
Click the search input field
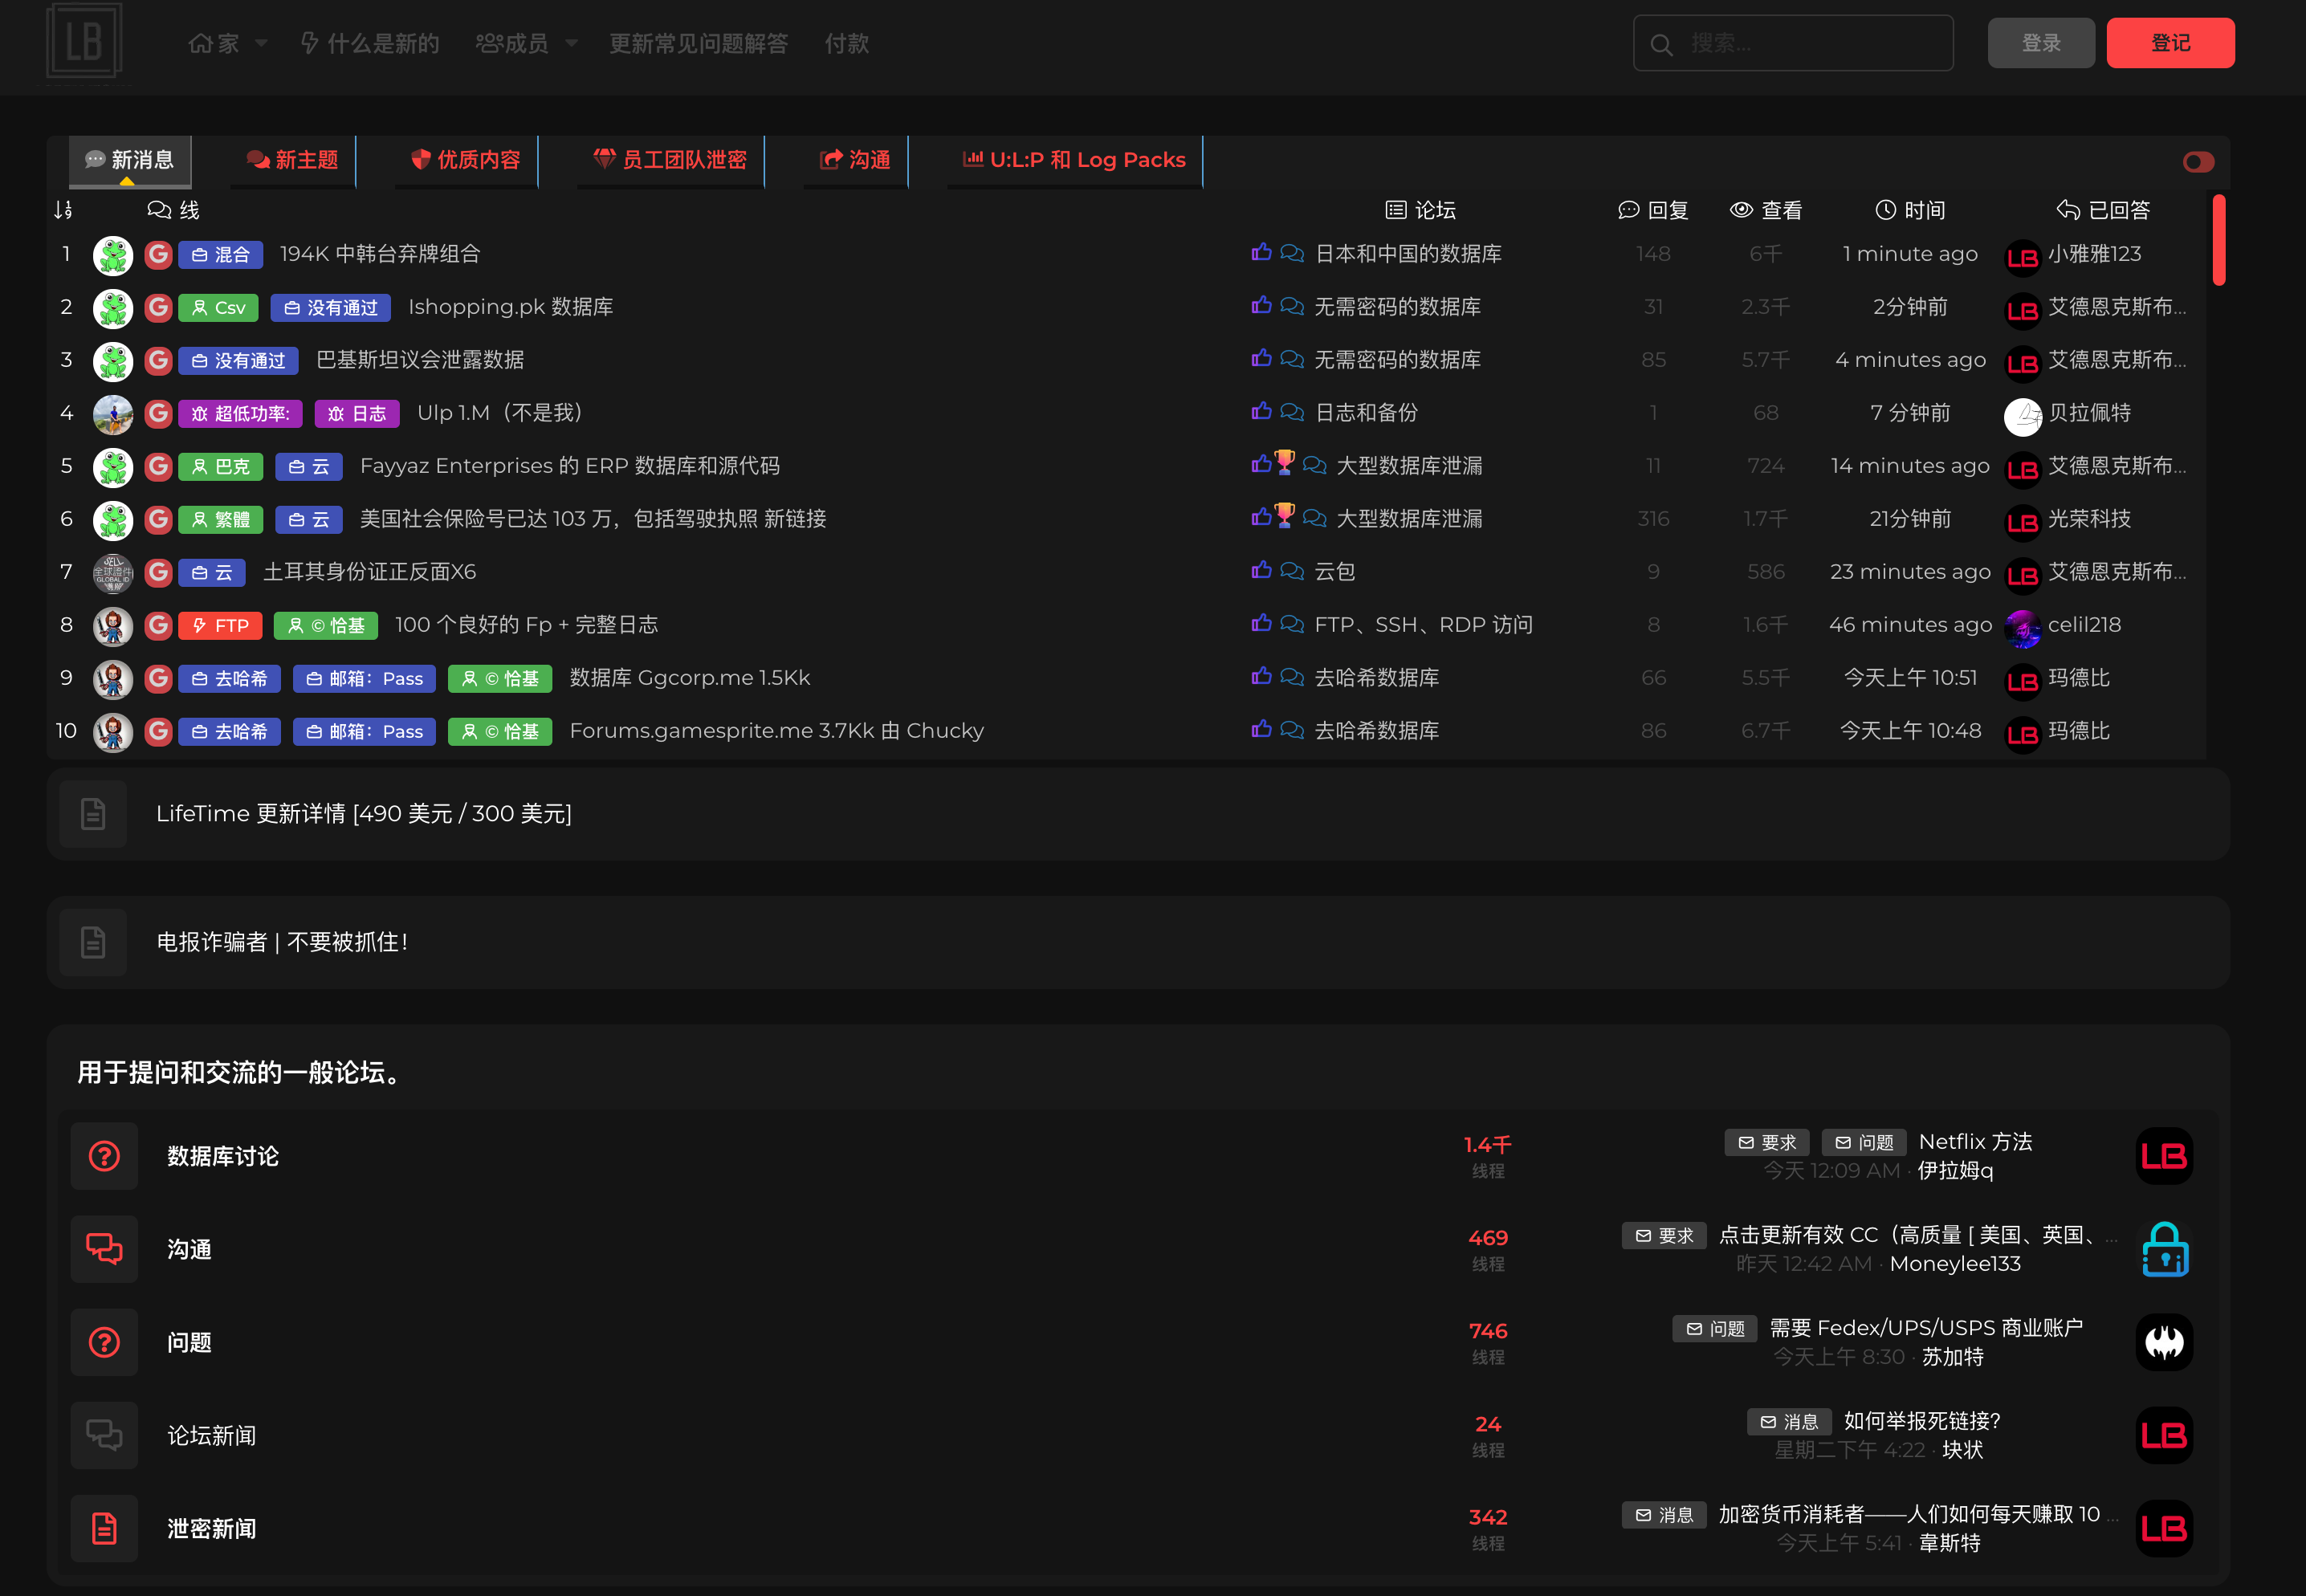(1793, 43)
